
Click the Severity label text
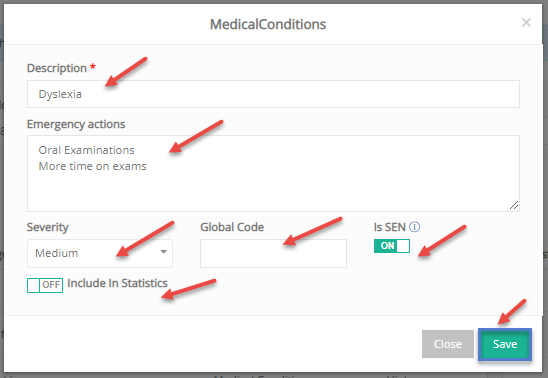click(x=48, y=227)
